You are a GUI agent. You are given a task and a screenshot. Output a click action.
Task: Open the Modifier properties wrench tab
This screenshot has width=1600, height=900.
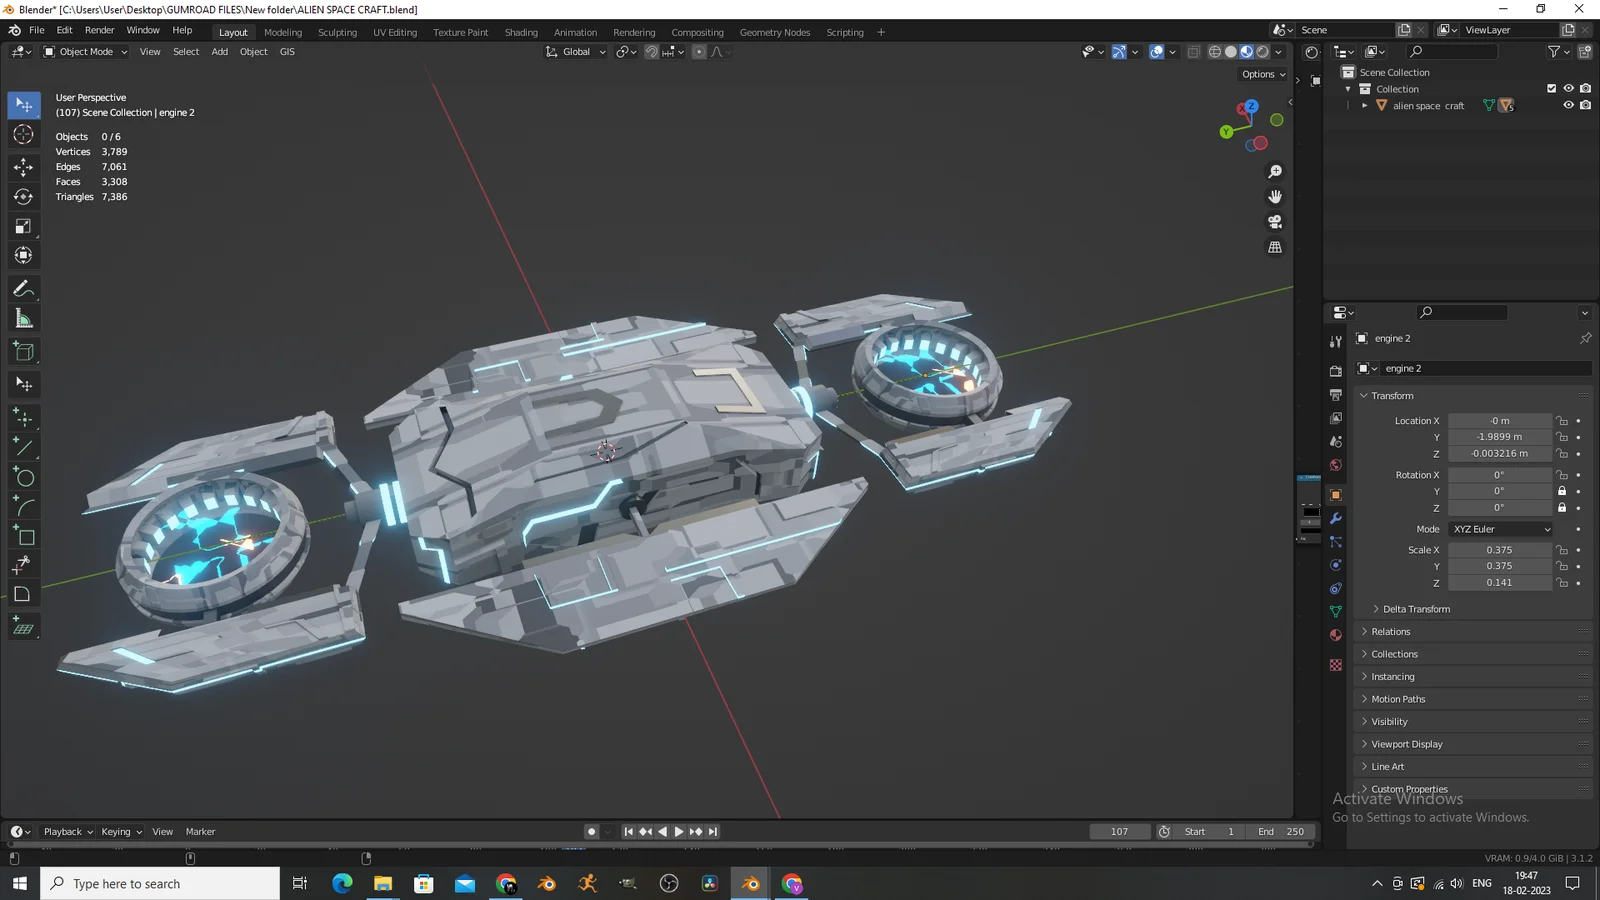(1335, 518)
